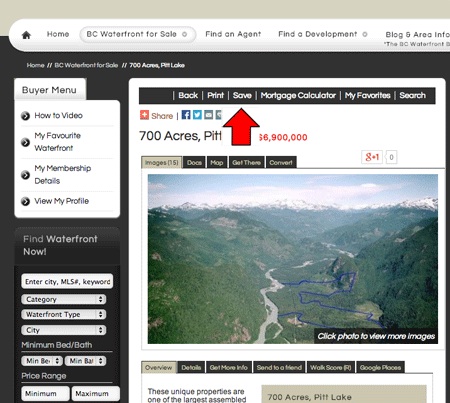
Task: Open the Min Beds dropdown
Action: tap(42, 361)
